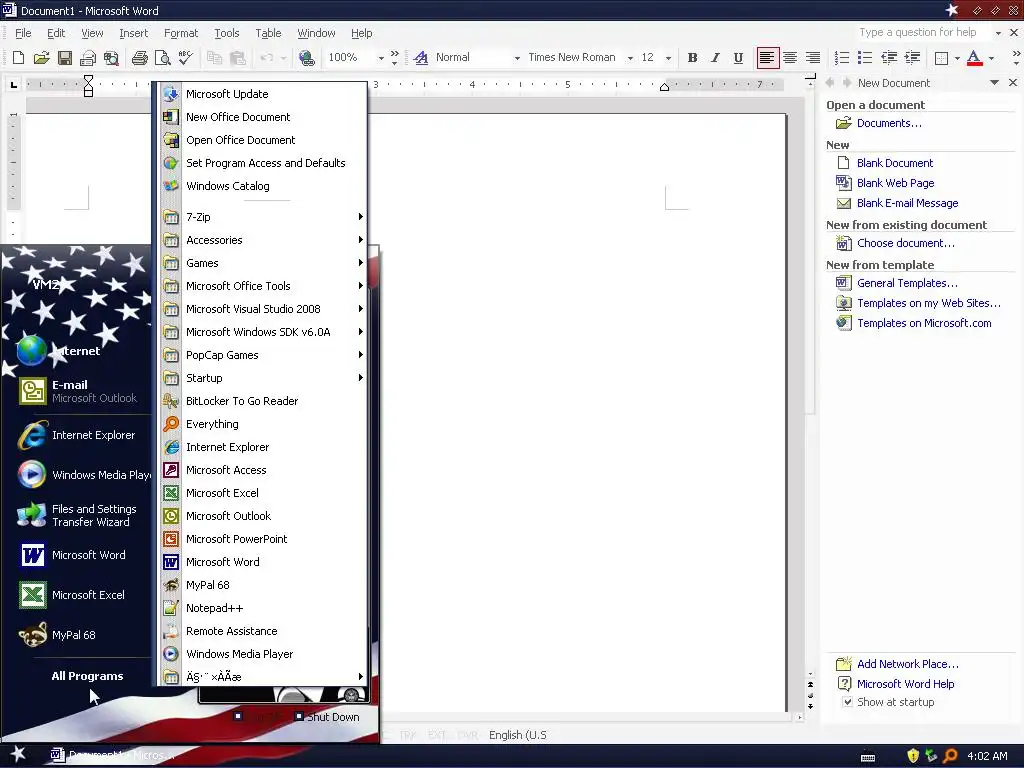This screenshot has width=1024, height=768.
Task: Open the Style dropdown showing Normal
Action: tap(517, 57)
